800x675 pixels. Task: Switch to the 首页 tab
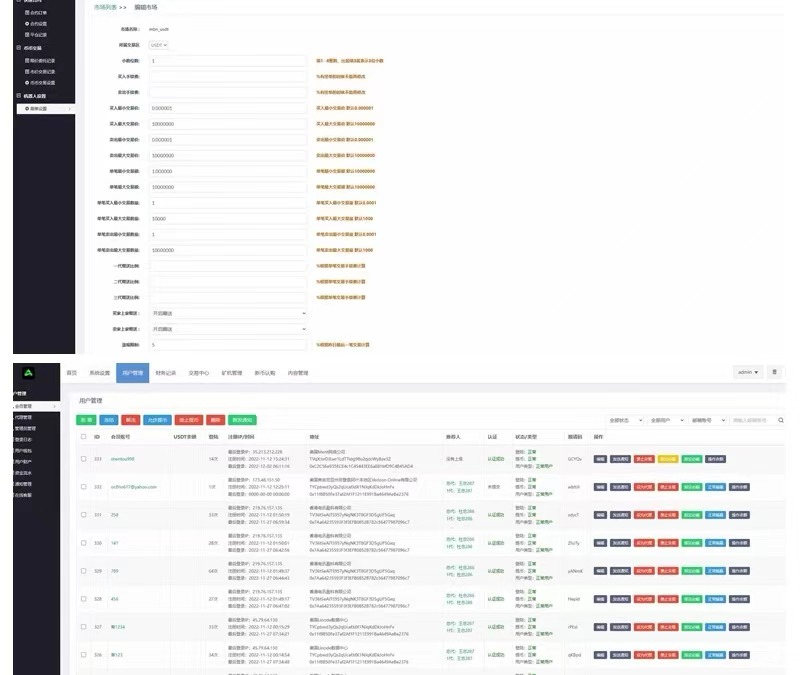[71, 373]
